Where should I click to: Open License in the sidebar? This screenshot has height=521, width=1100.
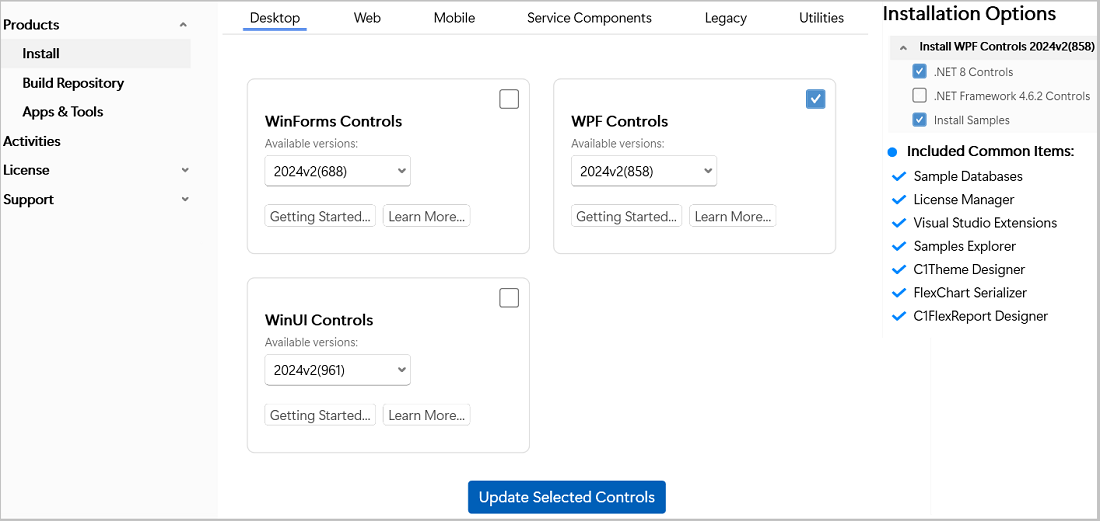(x=26, y=170)
